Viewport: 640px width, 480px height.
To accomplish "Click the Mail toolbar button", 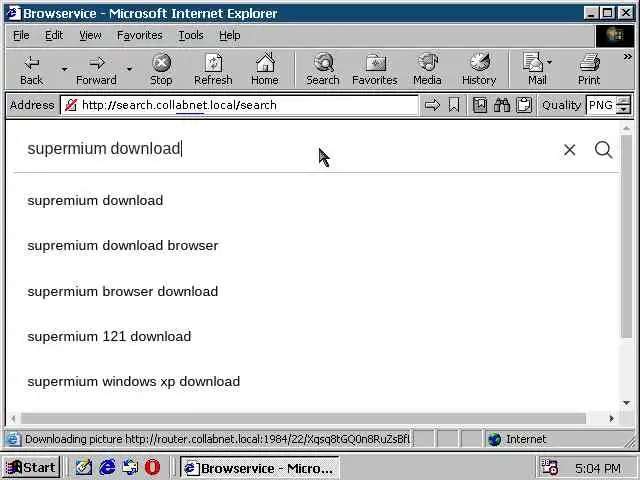I will coord(533,70).
